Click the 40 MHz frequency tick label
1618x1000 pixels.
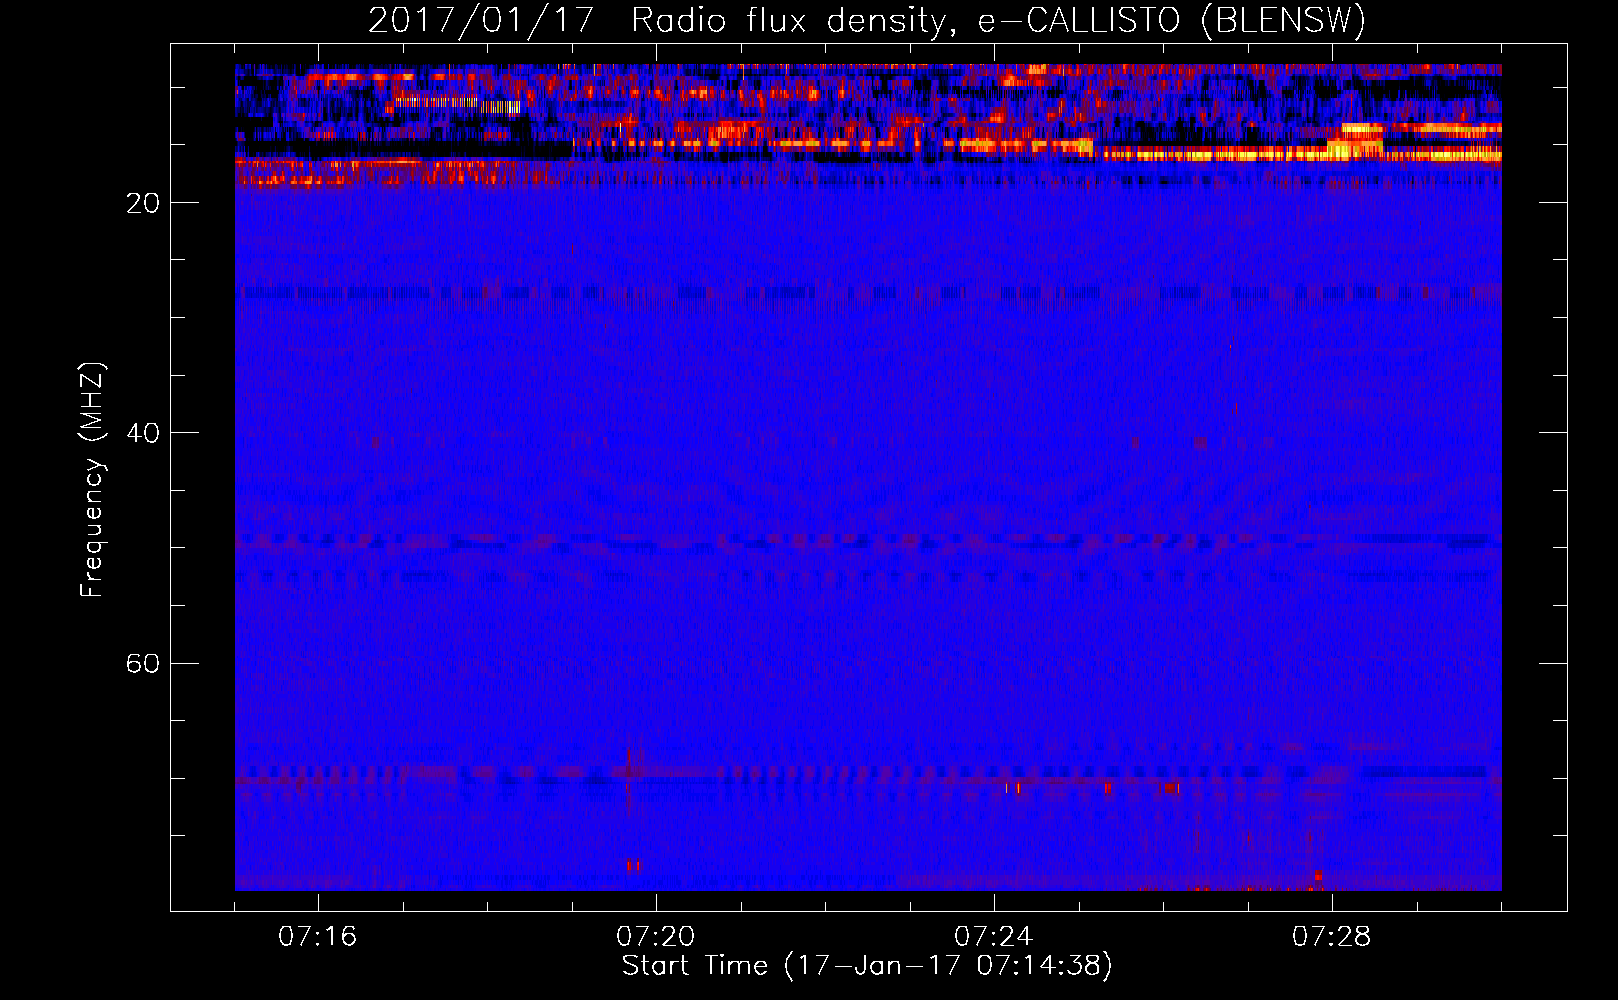(x=143, y=433)
